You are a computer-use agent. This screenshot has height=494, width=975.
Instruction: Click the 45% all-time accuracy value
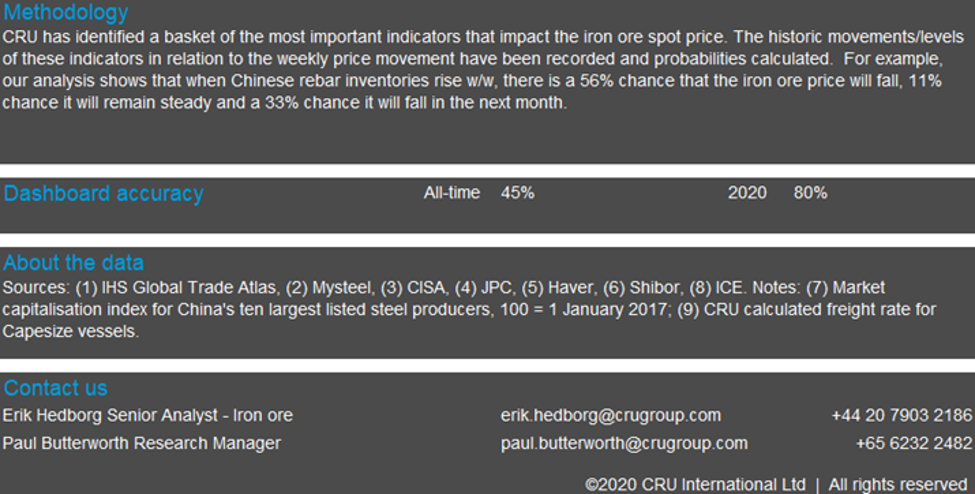point(517,193)
